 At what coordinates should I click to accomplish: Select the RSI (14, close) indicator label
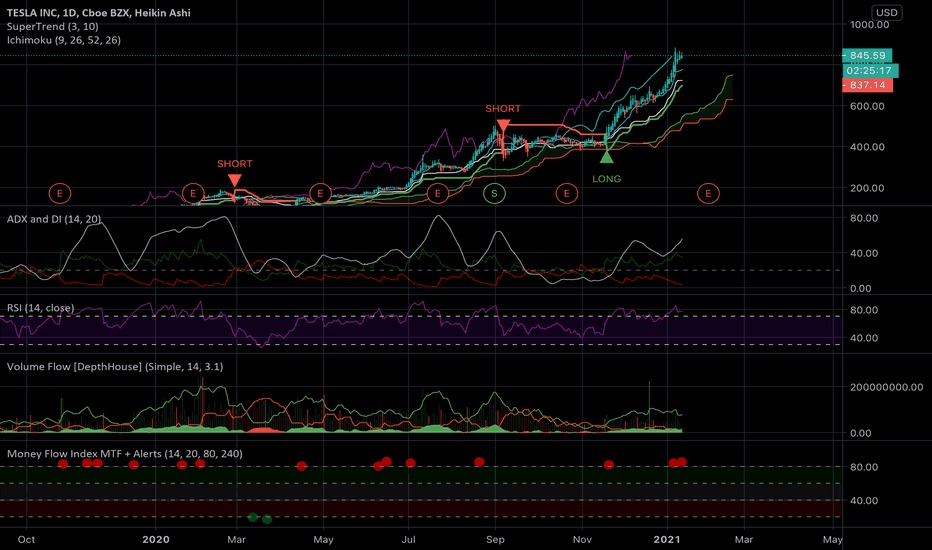[x=40, y=307]
